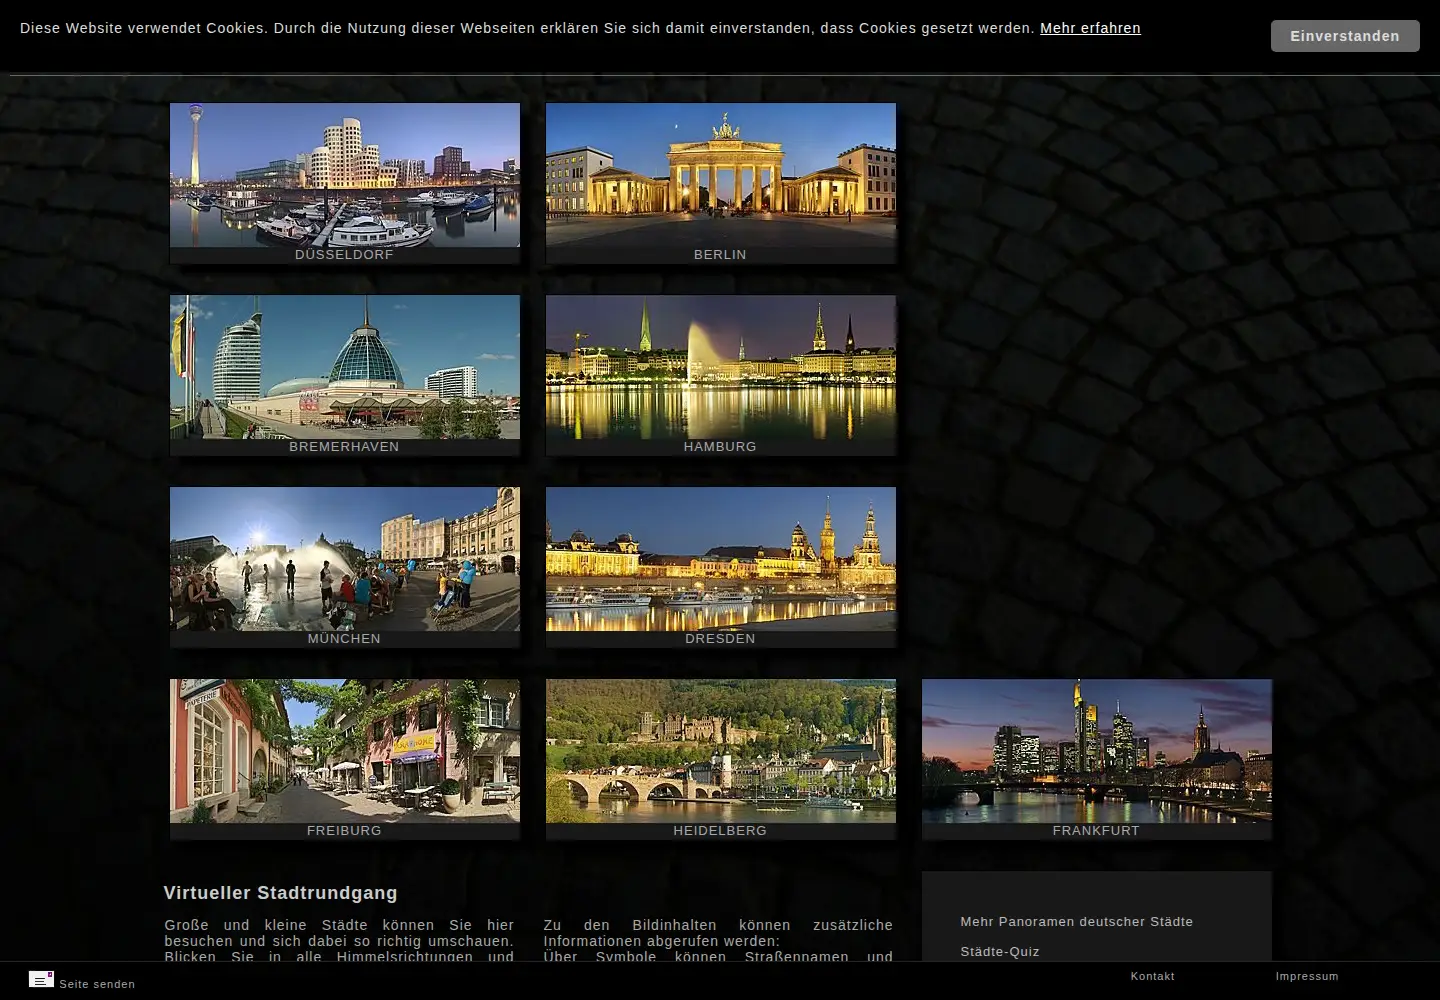Image resolution: width=1440 pixels, height=1000 pixels.
Task: Open the Freiburg street panorama thumbnail
Action: [x=345, y=751]
